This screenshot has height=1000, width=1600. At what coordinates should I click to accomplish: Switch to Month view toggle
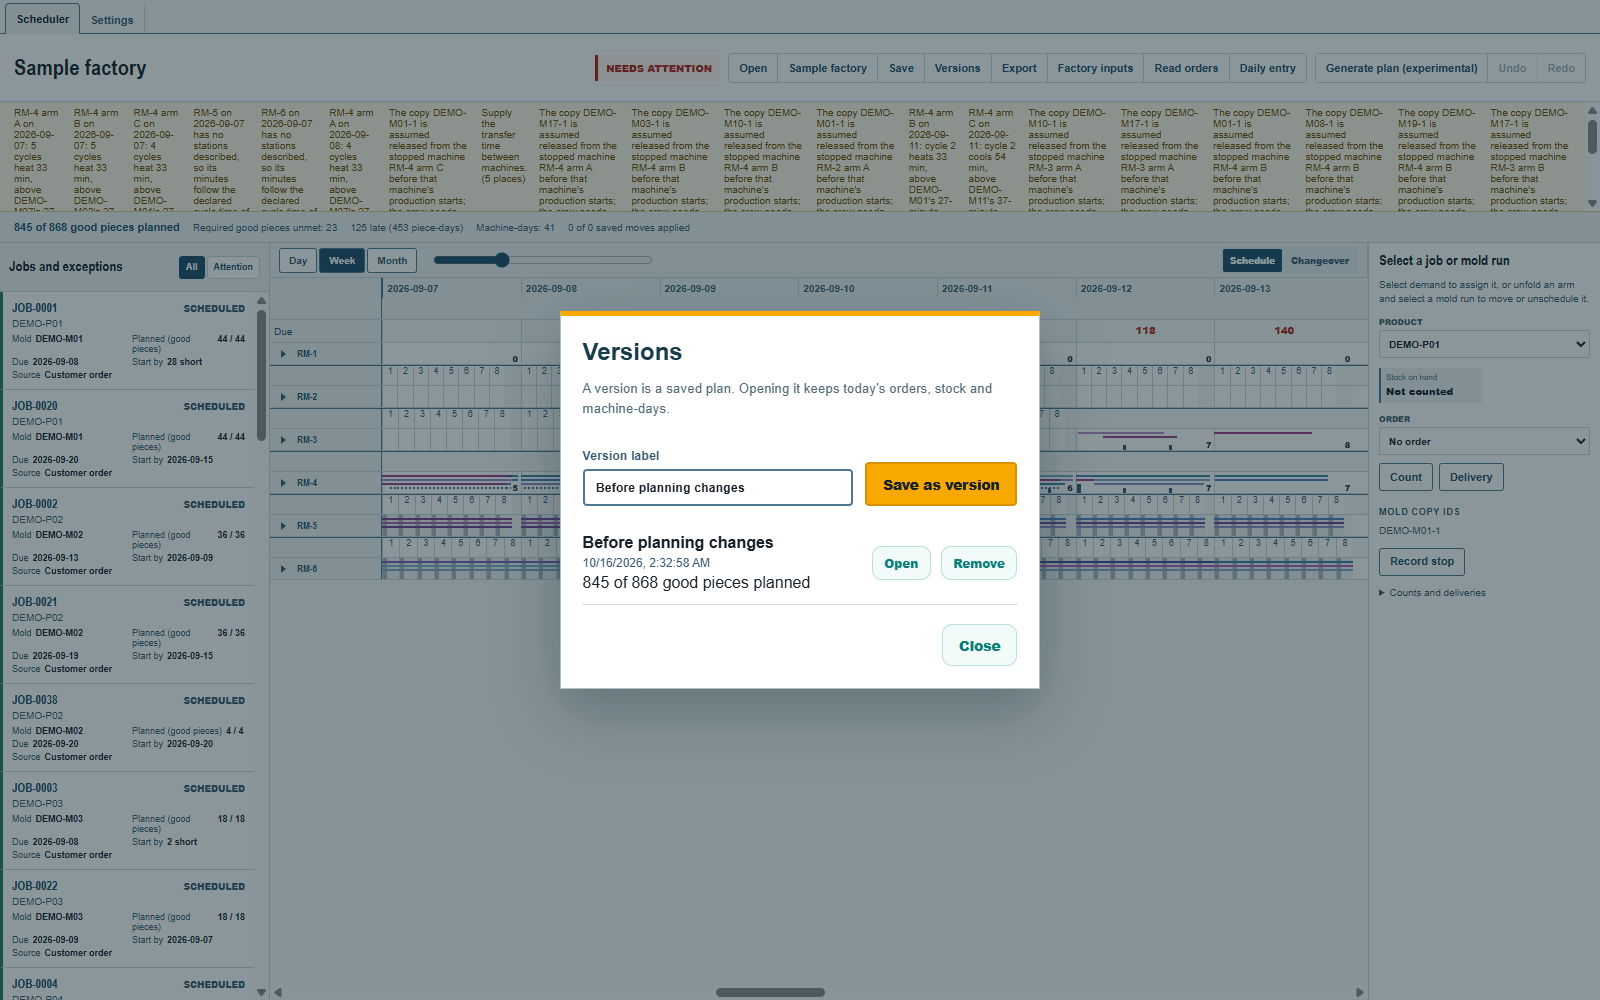[x=392, y=261]
